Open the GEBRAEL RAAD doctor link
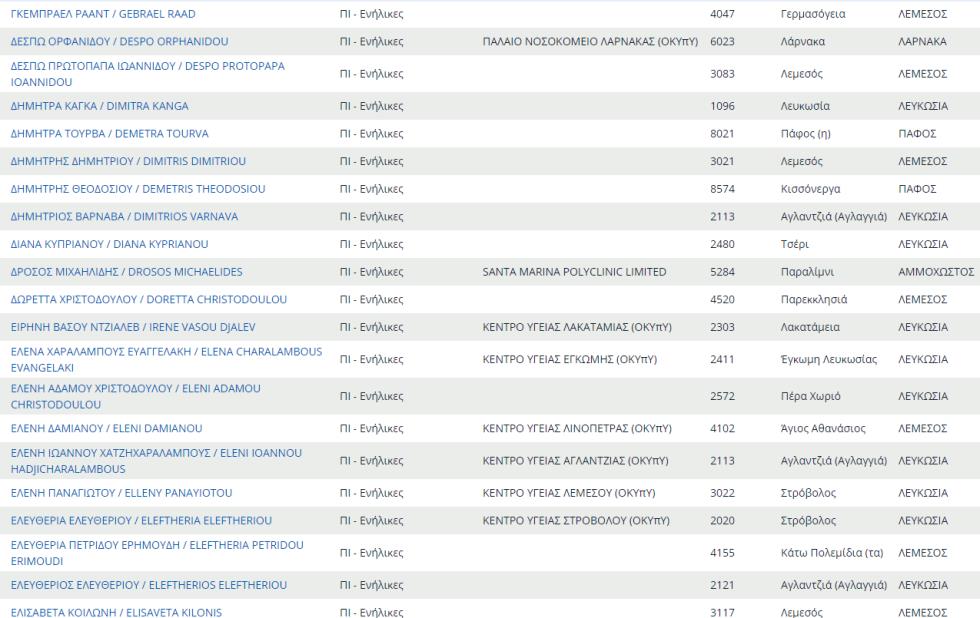This screenshot has width=980, height=618. pos(103,14)
